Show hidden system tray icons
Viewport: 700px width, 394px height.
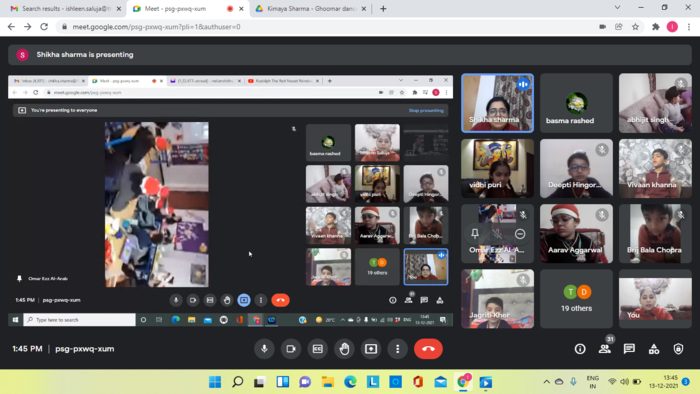(x=546, y=382)
